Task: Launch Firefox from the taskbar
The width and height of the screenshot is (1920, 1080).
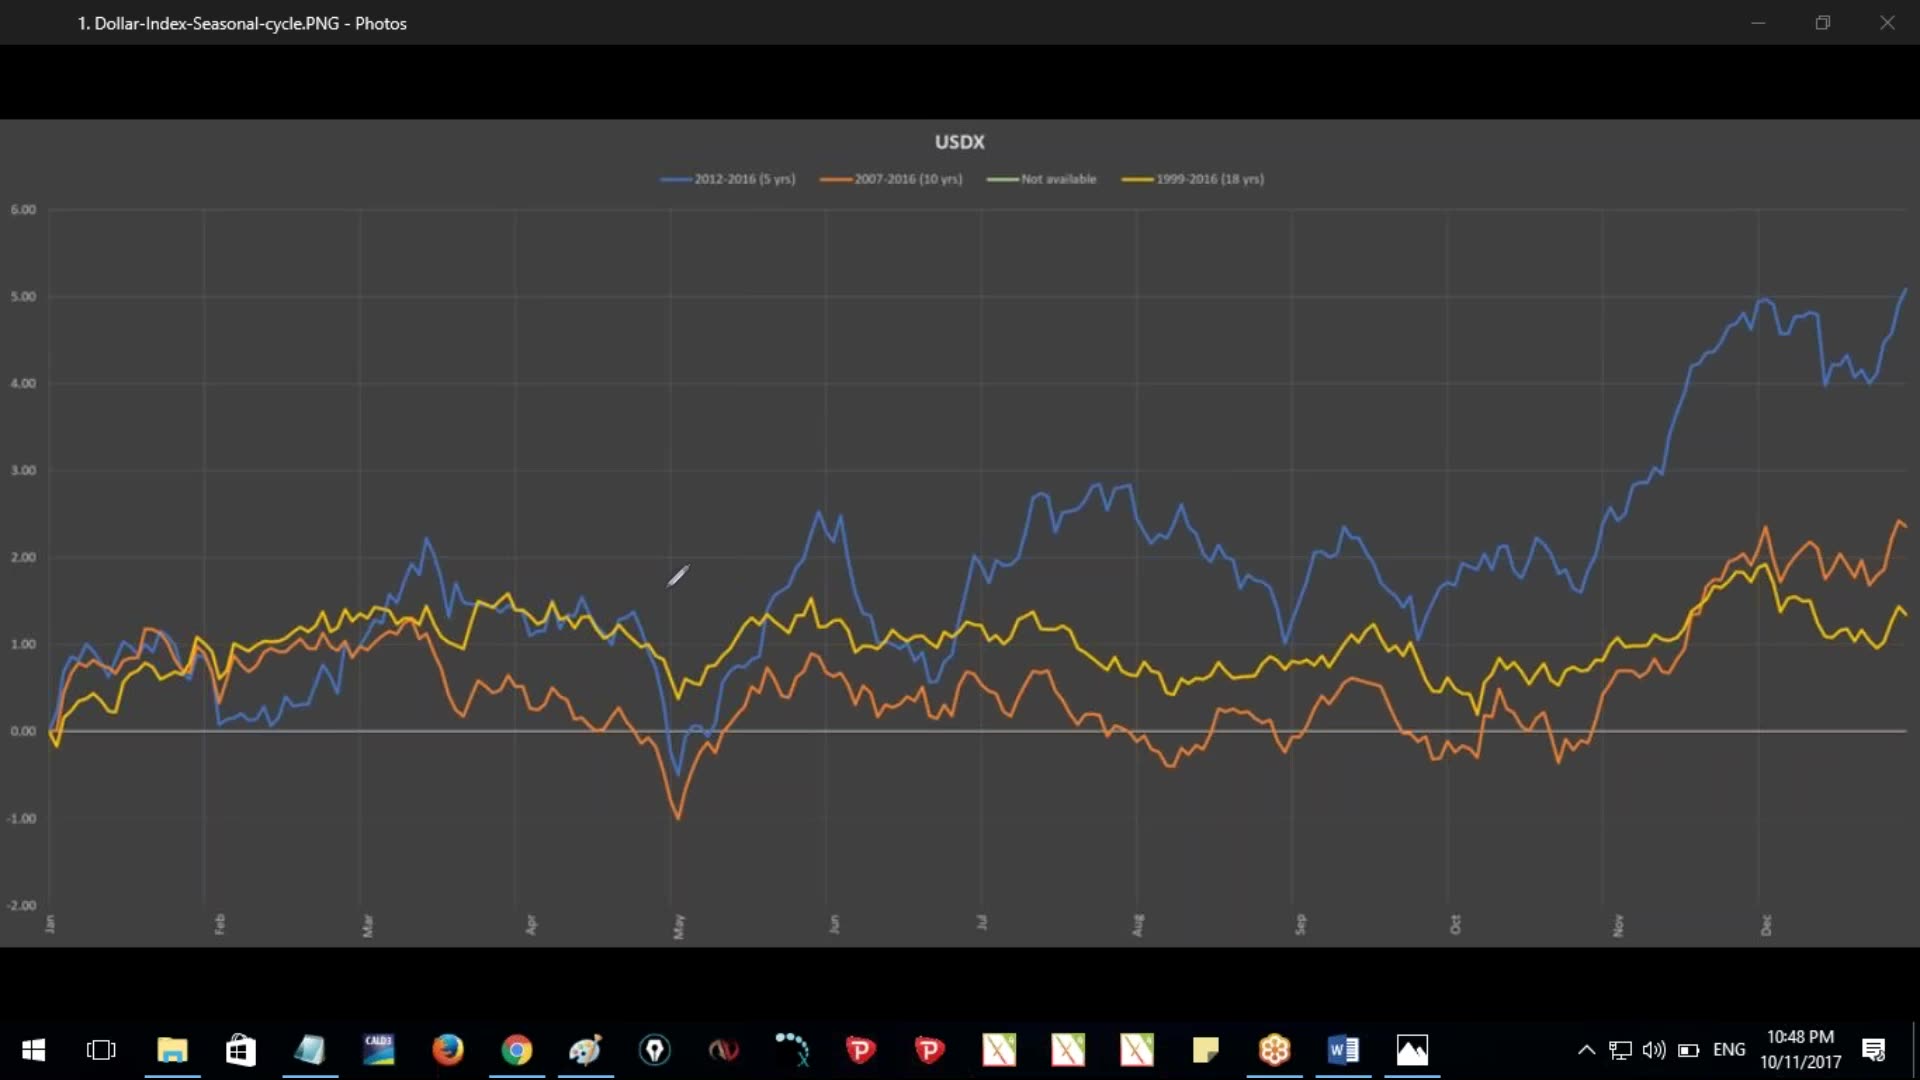Action: (447, 1050)
